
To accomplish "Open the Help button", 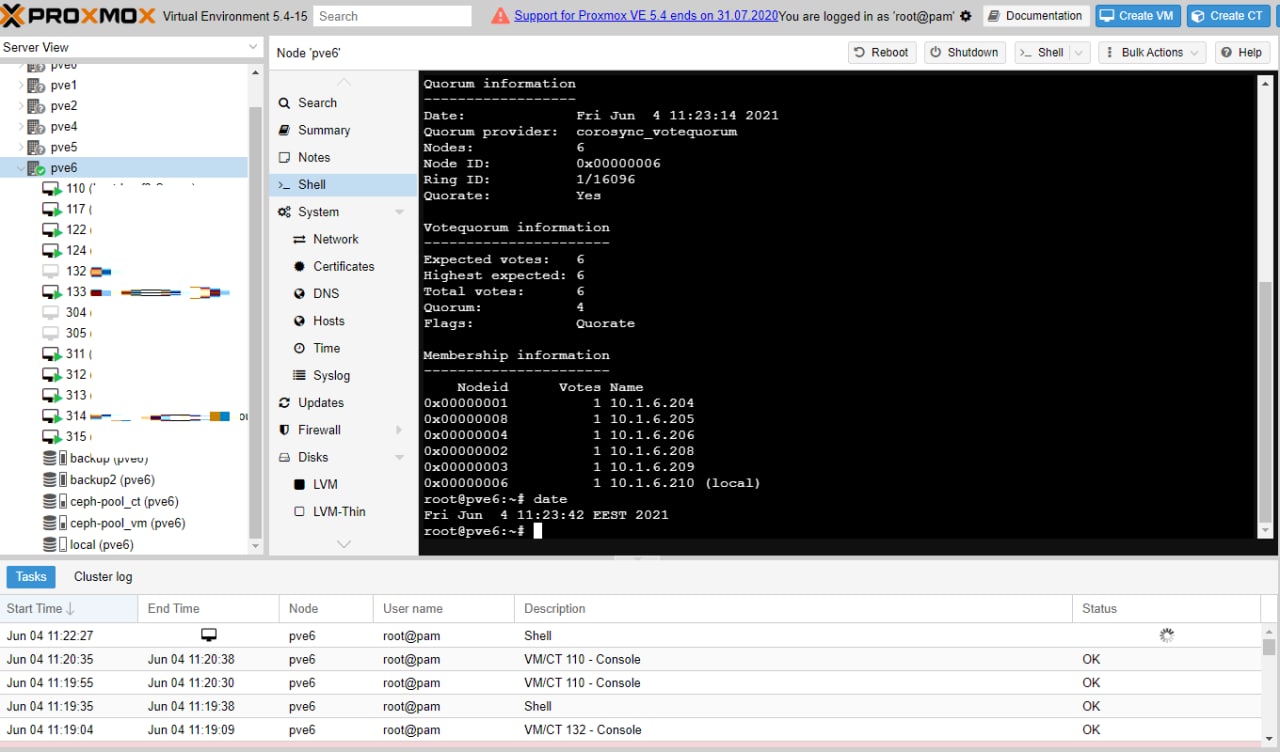I will click(x=1242, y=53).
